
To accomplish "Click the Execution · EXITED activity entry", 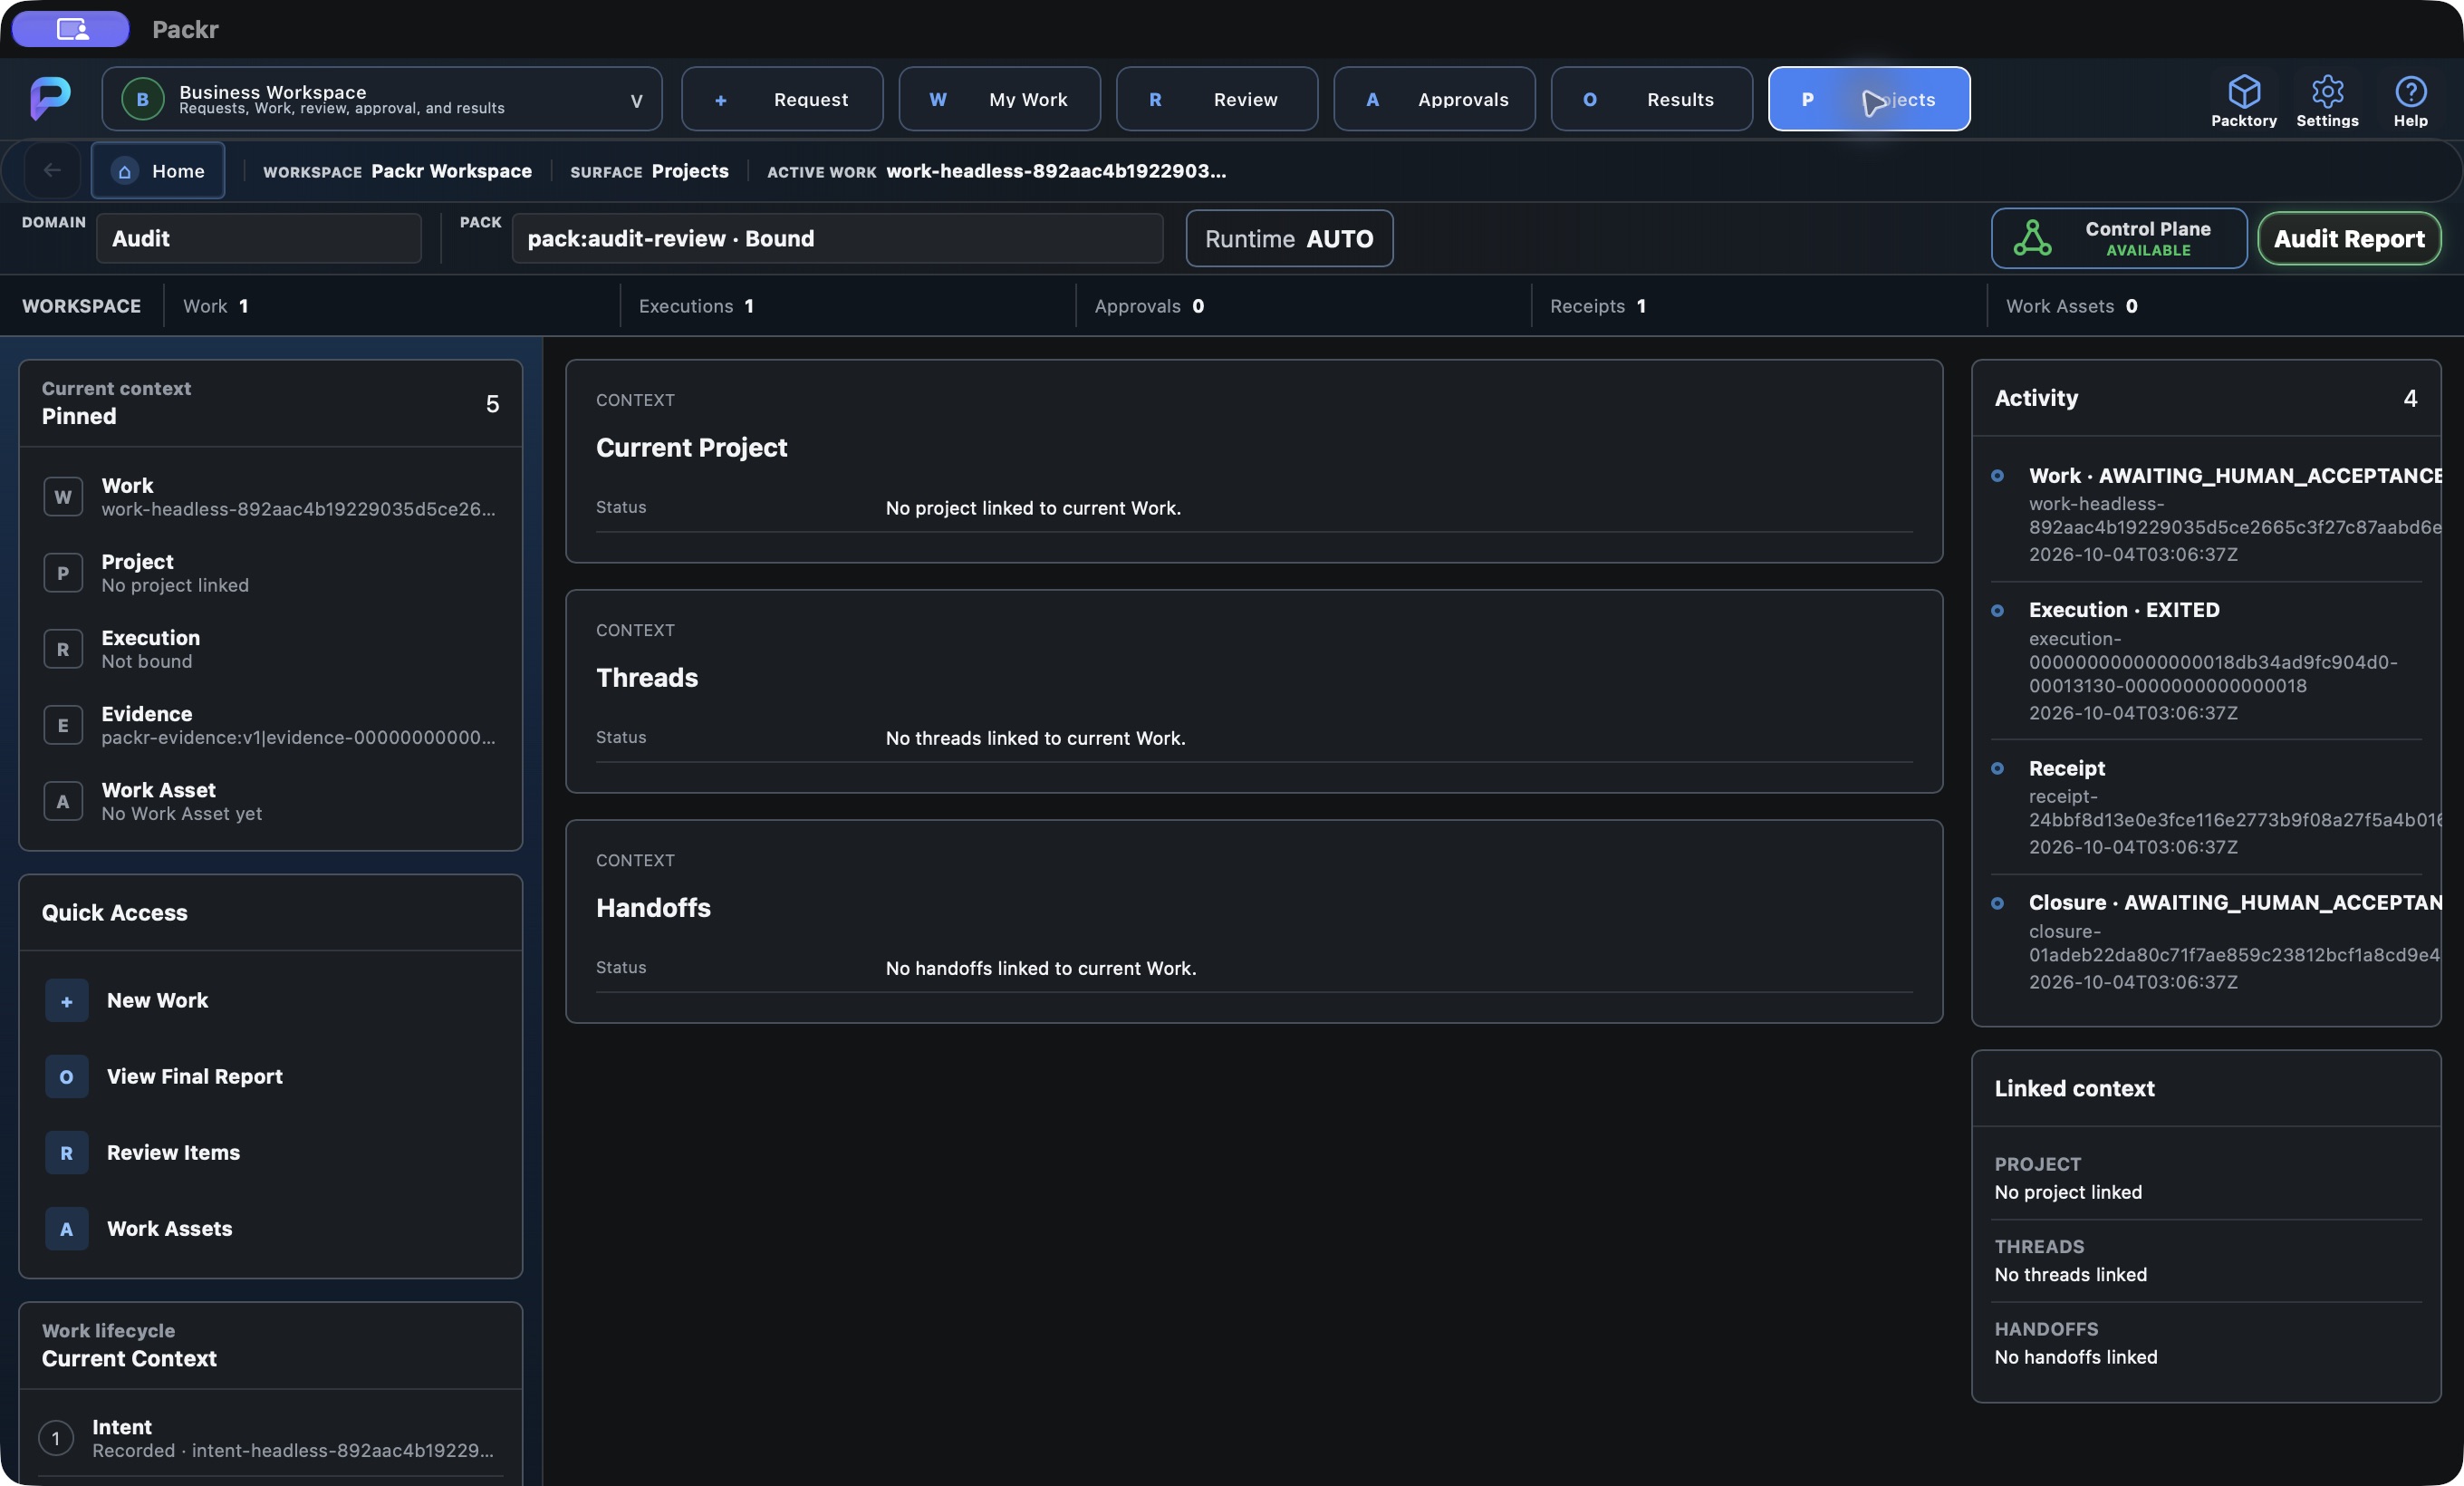I will (x=2207, y=661).
